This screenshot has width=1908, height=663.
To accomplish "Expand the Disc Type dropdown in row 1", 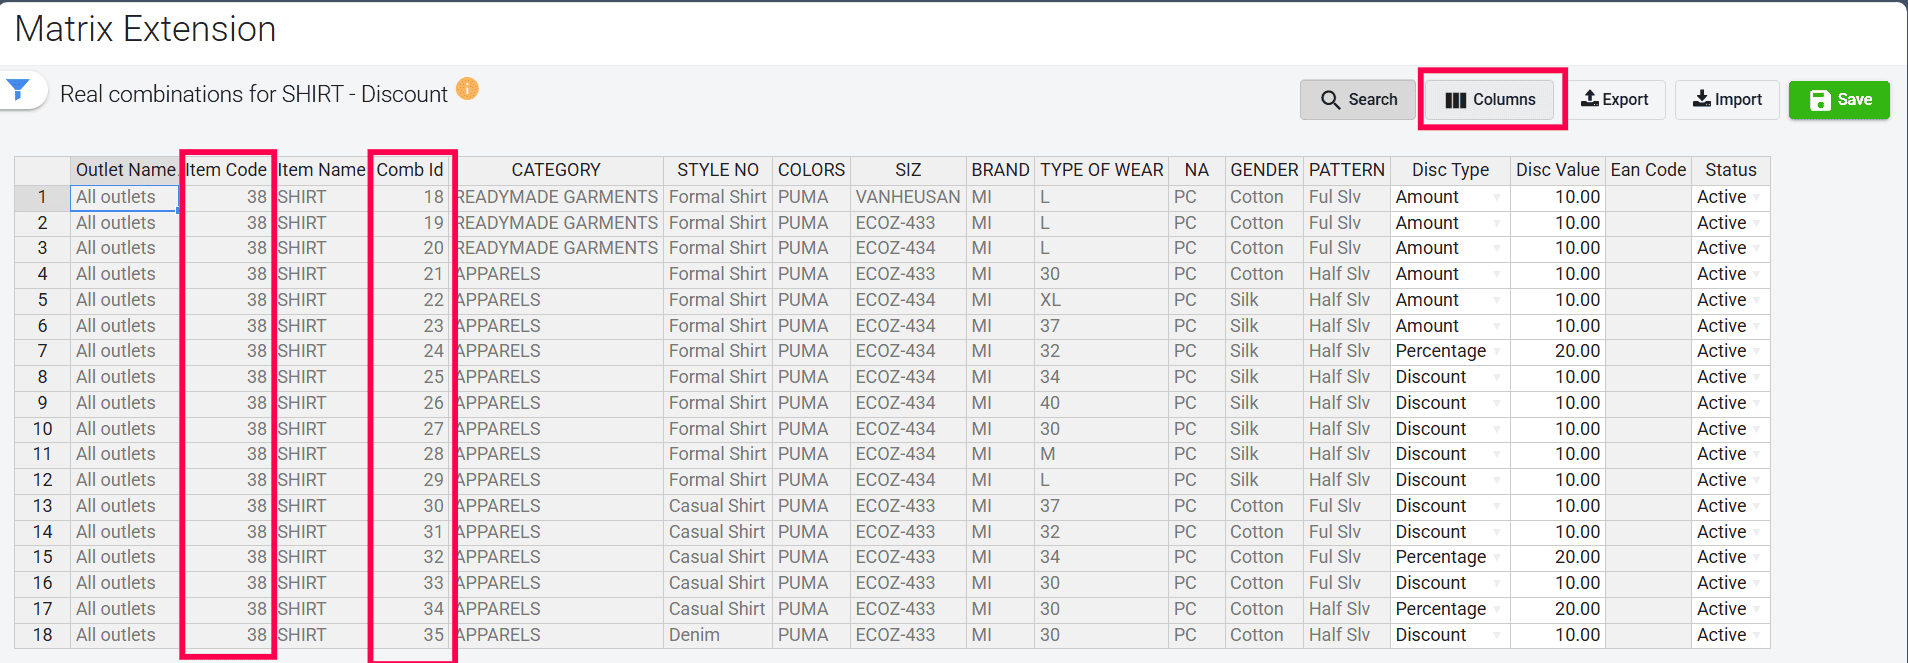I will 1496,198.
